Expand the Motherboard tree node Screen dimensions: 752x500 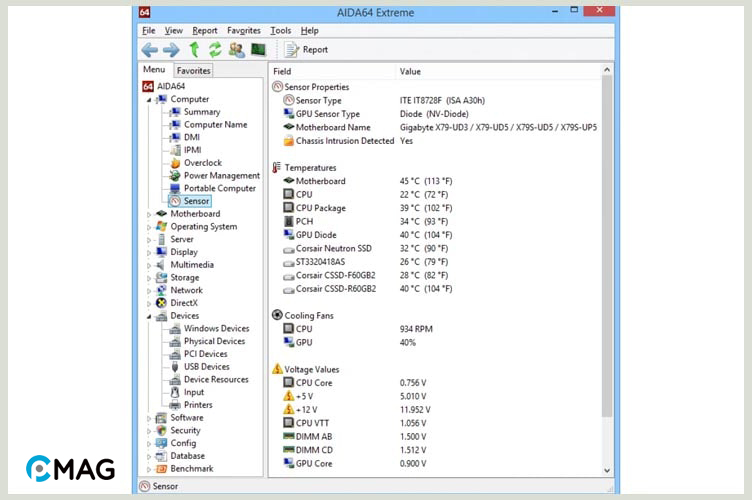pos(149,214)
